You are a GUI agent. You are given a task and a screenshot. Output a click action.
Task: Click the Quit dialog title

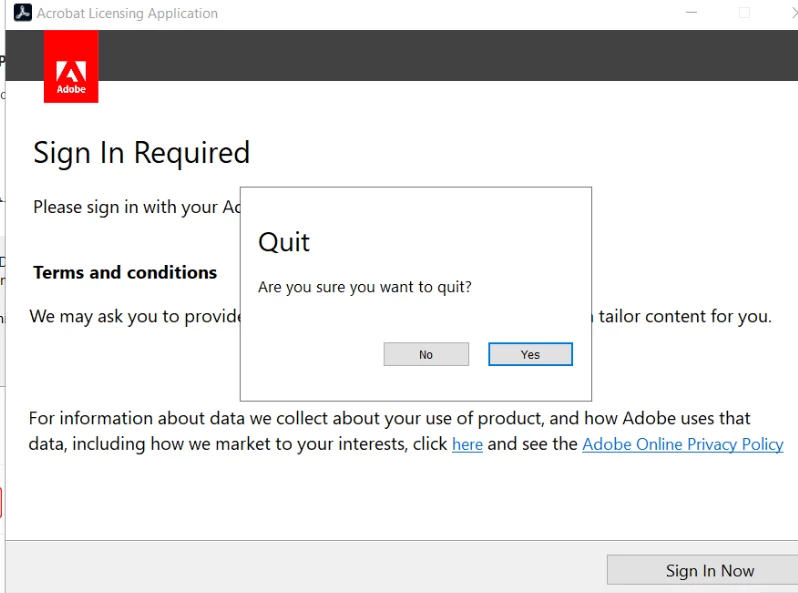(x=284, y=242)
